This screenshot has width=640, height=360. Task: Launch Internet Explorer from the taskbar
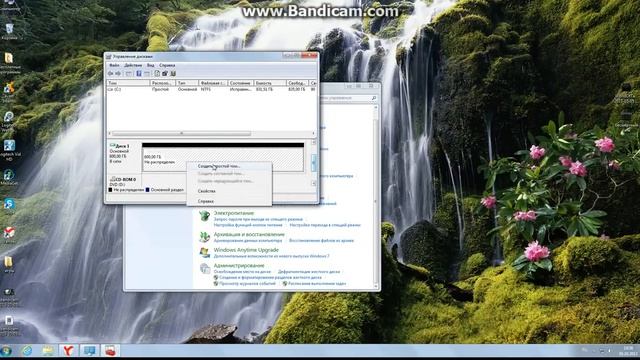(x=27, y=351)
